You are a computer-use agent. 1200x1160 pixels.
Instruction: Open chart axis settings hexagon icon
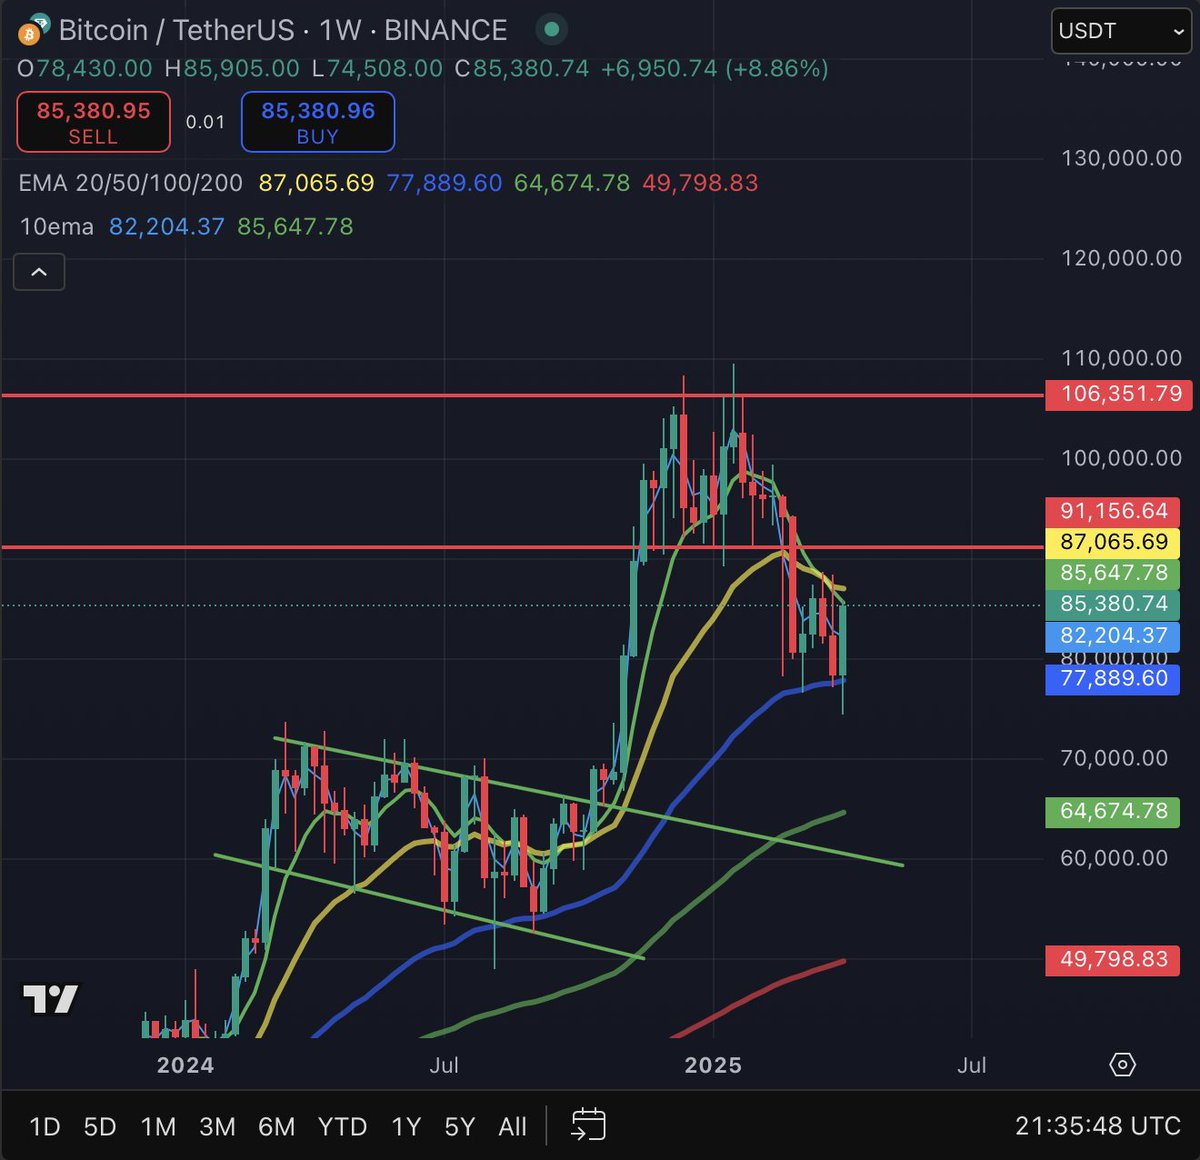point(1122,1065)
